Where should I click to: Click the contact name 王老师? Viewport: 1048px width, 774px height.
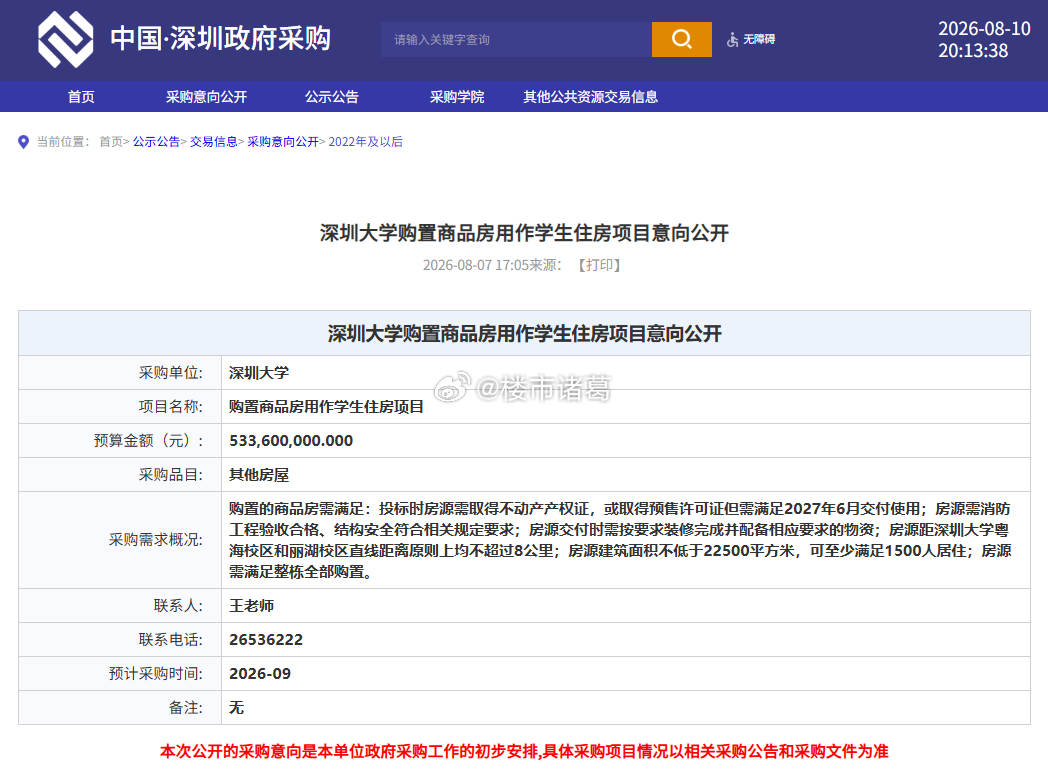[252, 606]
